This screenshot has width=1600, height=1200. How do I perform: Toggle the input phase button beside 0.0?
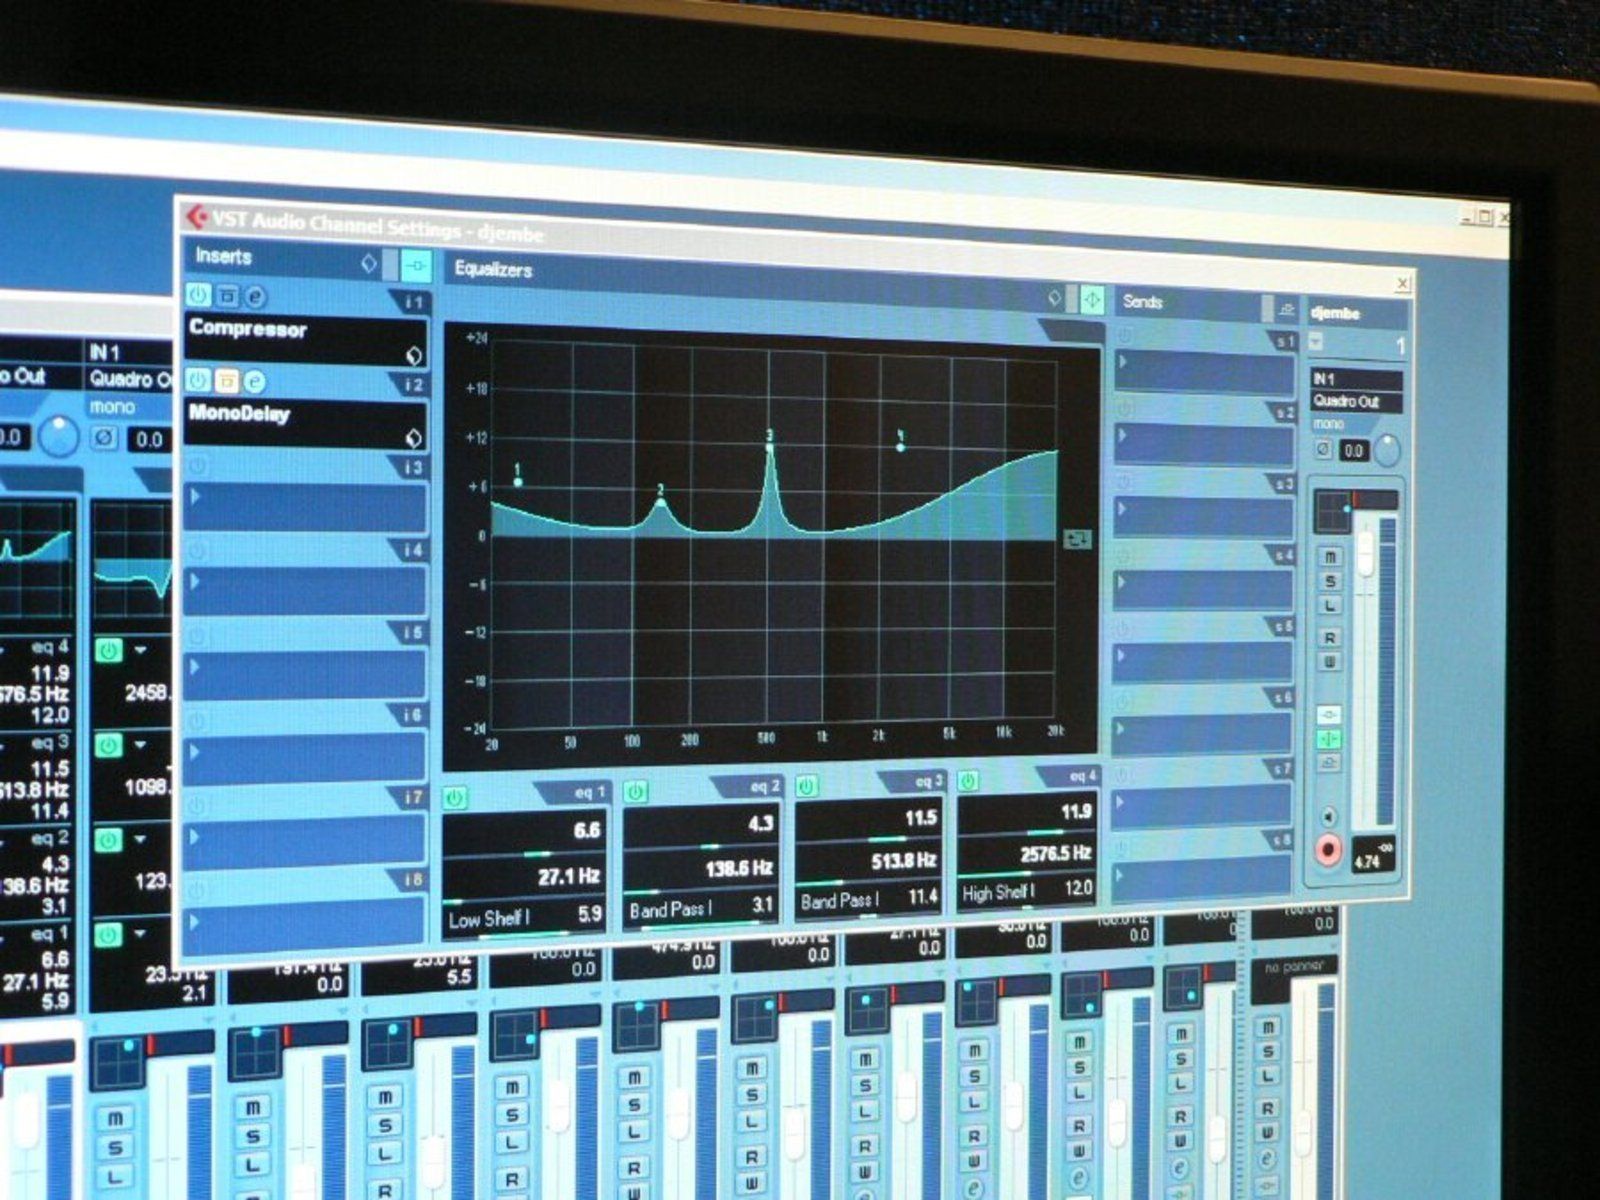[x=1323, y=450]
